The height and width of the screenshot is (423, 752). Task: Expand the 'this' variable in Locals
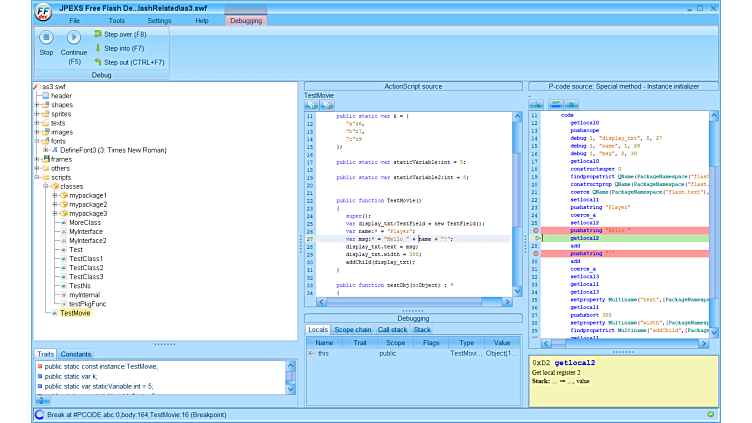(x=310, y=353)
